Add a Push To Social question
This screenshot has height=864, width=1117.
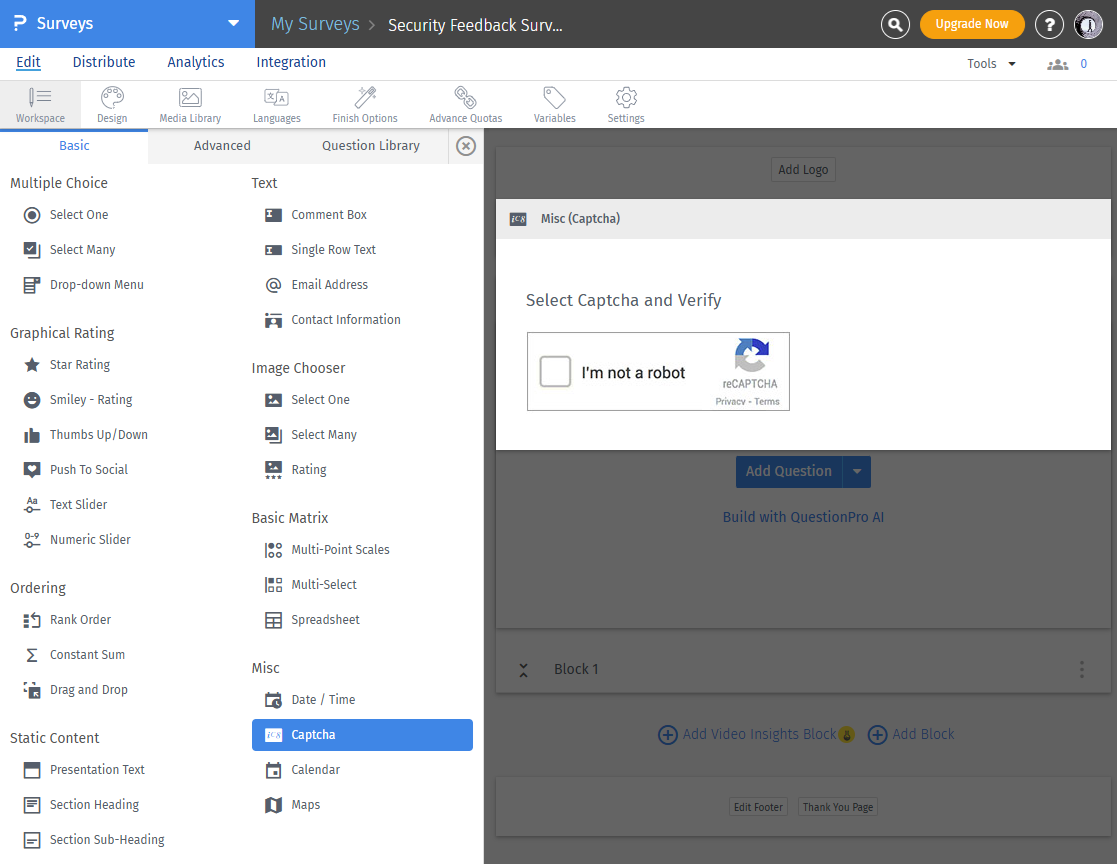76,469
